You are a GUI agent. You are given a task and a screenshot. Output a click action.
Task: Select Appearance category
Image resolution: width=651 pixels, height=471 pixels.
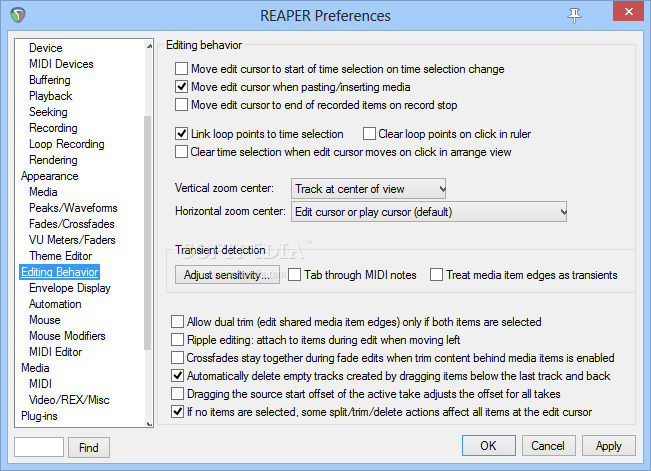click(49, 176)
